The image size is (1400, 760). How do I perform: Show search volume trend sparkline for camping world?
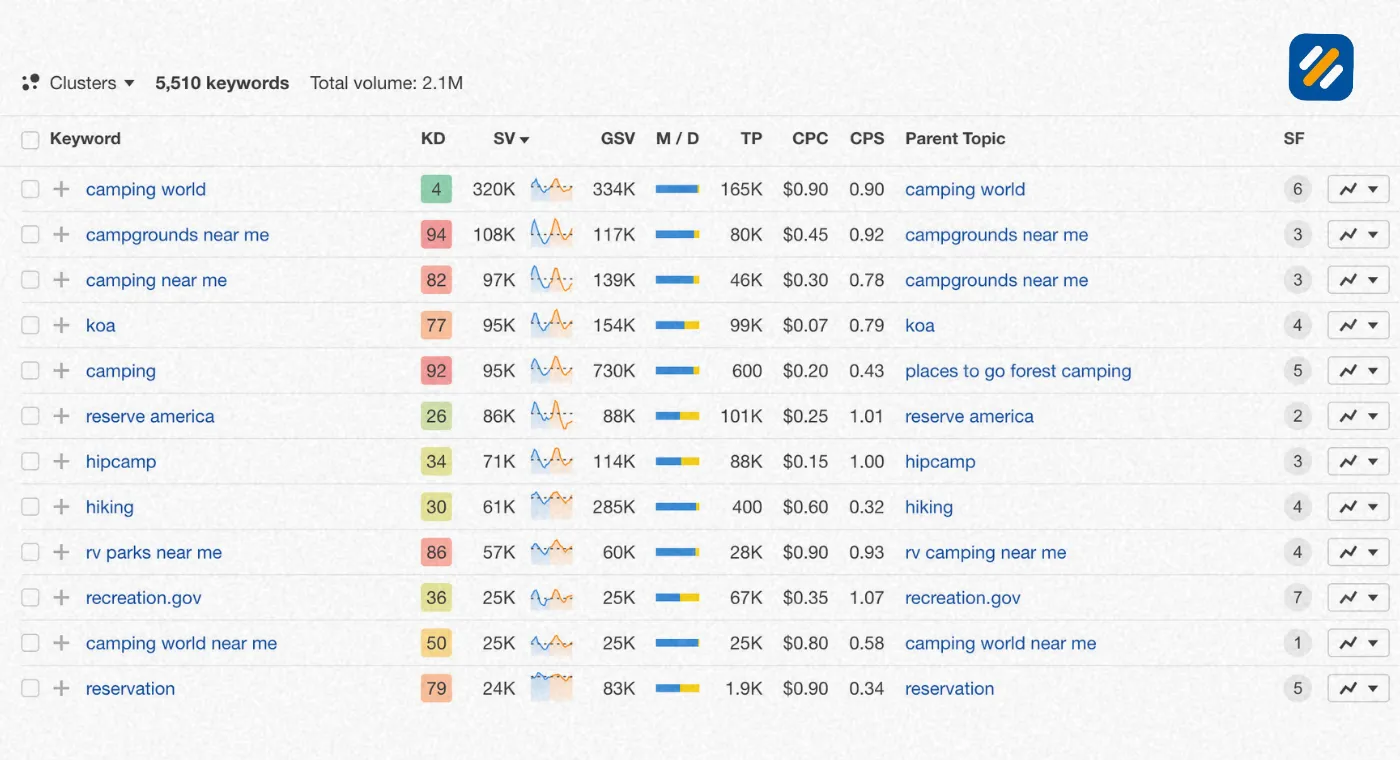click(551, 188)
